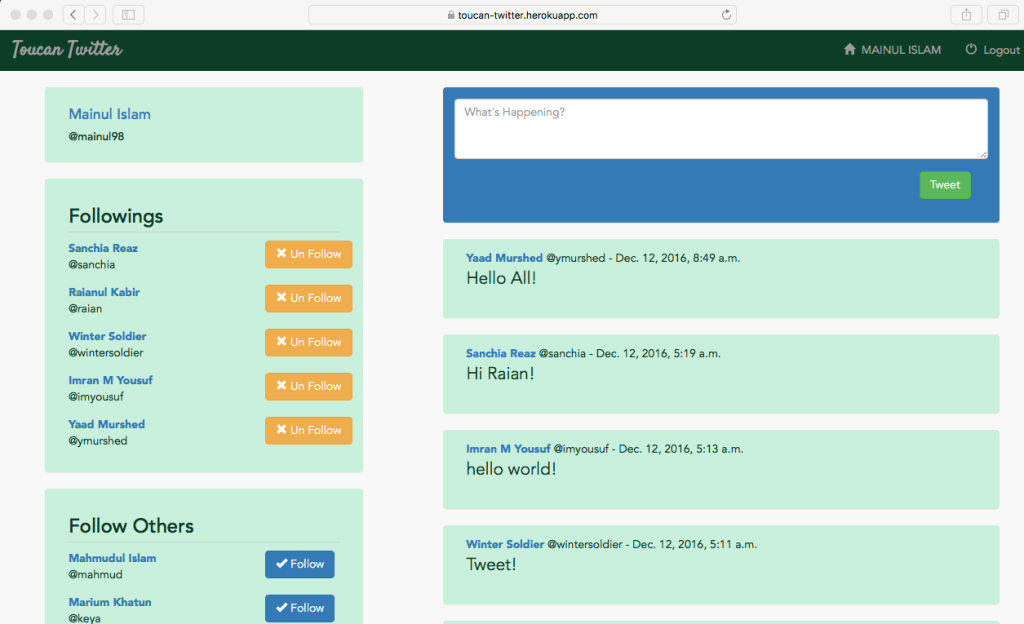
Task: Show all tabs using the tab overview icon
Action: [1002, 15]
